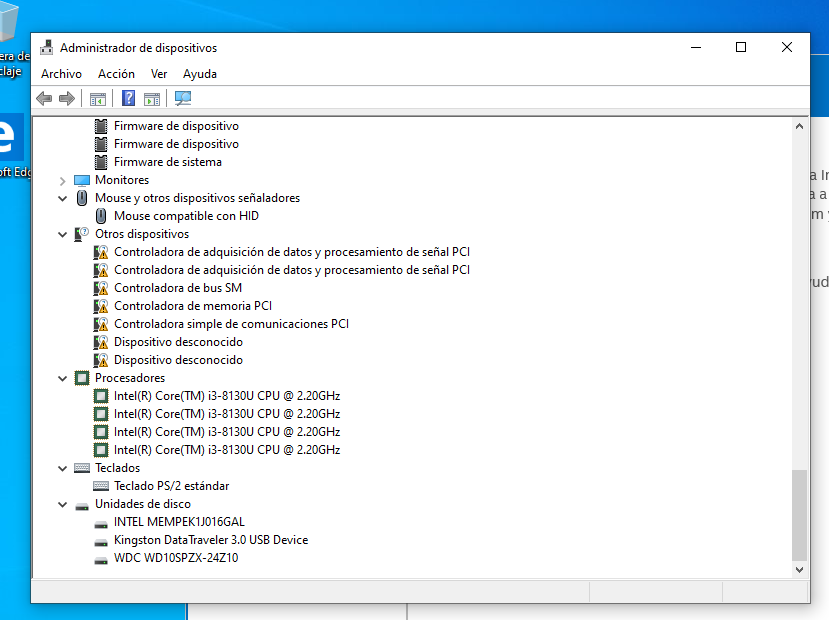Click the show/hide action pane icon
Viewport: 829px width, 620px height.
coord(152,99)
